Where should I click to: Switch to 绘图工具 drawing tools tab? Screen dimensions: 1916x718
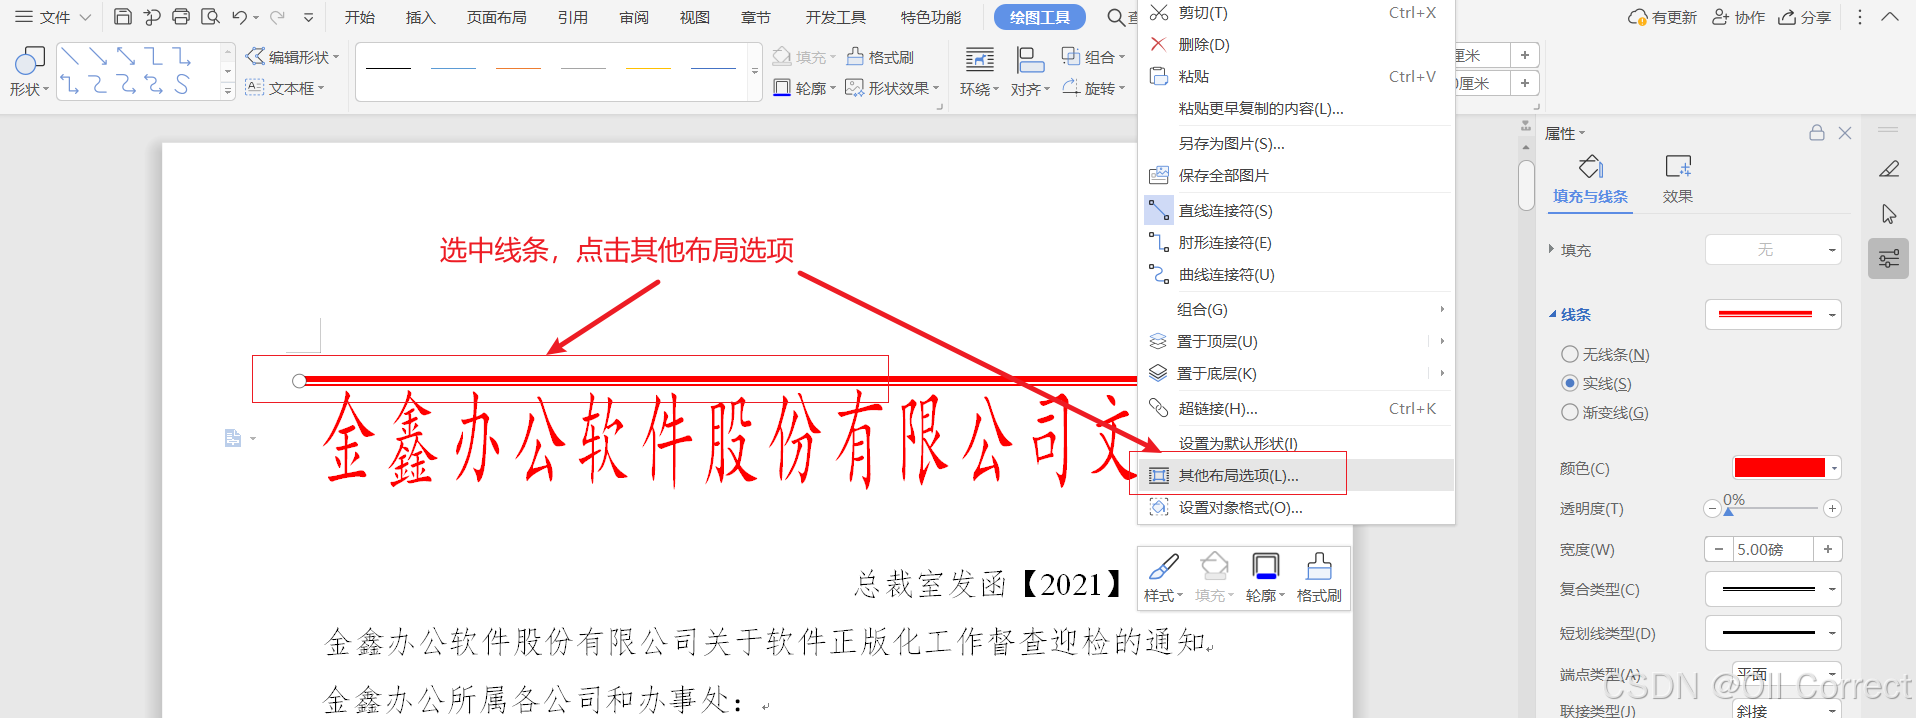[1040, 17]
